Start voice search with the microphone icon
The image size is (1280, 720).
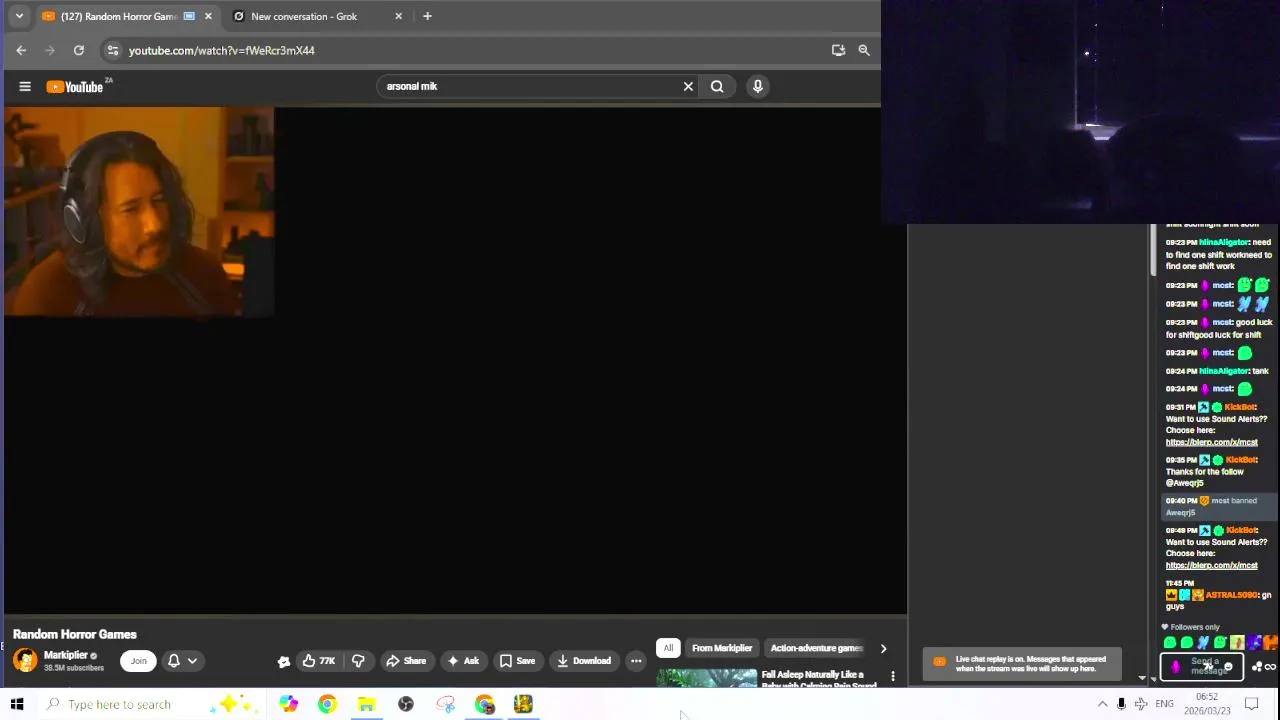pos(758,86)
